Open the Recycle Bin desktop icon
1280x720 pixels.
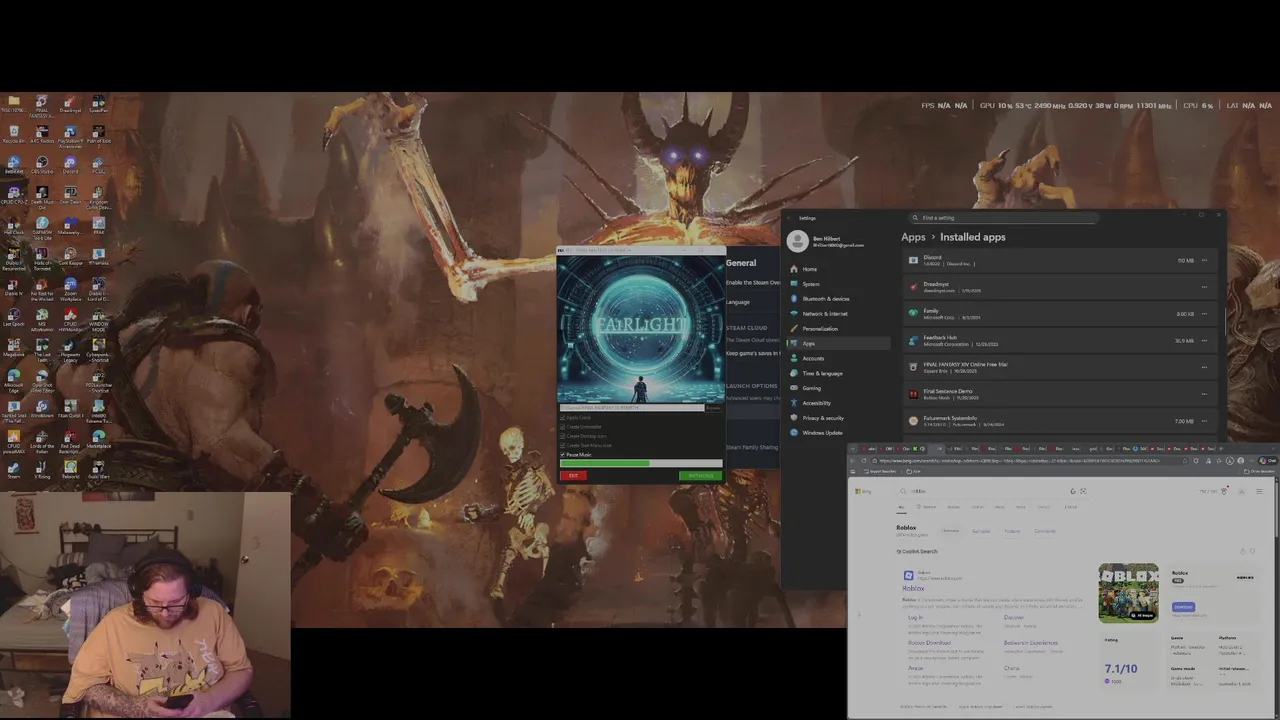click(13, 132)
